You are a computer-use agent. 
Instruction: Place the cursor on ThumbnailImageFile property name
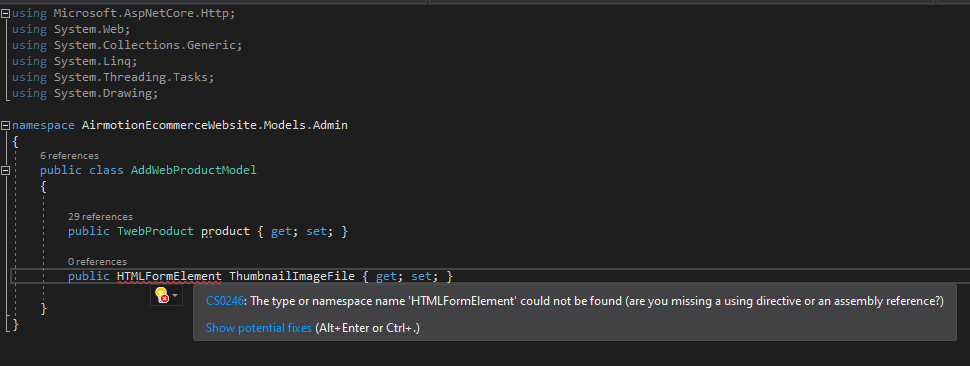click(292, 276)
